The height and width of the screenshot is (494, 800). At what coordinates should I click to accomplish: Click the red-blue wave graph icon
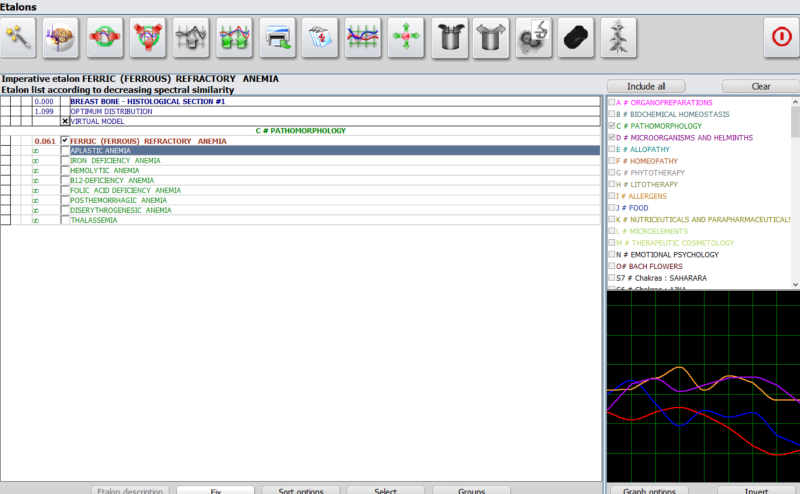click(x=362, y=38)
